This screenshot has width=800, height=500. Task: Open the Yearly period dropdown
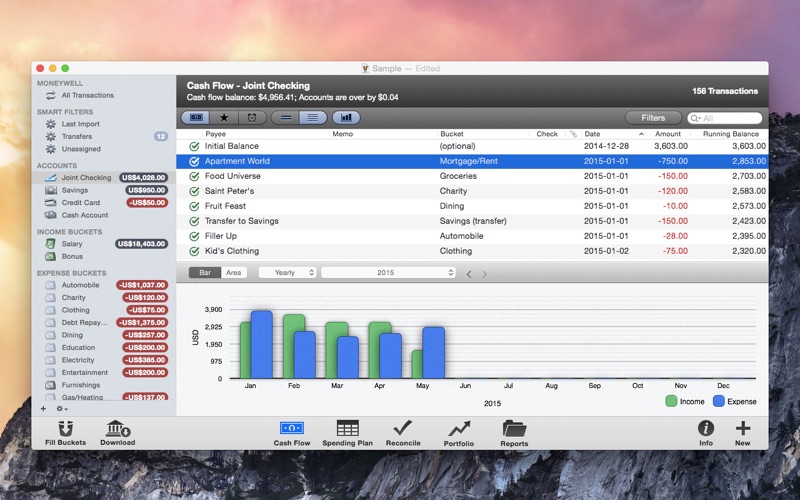coord(287,272)
